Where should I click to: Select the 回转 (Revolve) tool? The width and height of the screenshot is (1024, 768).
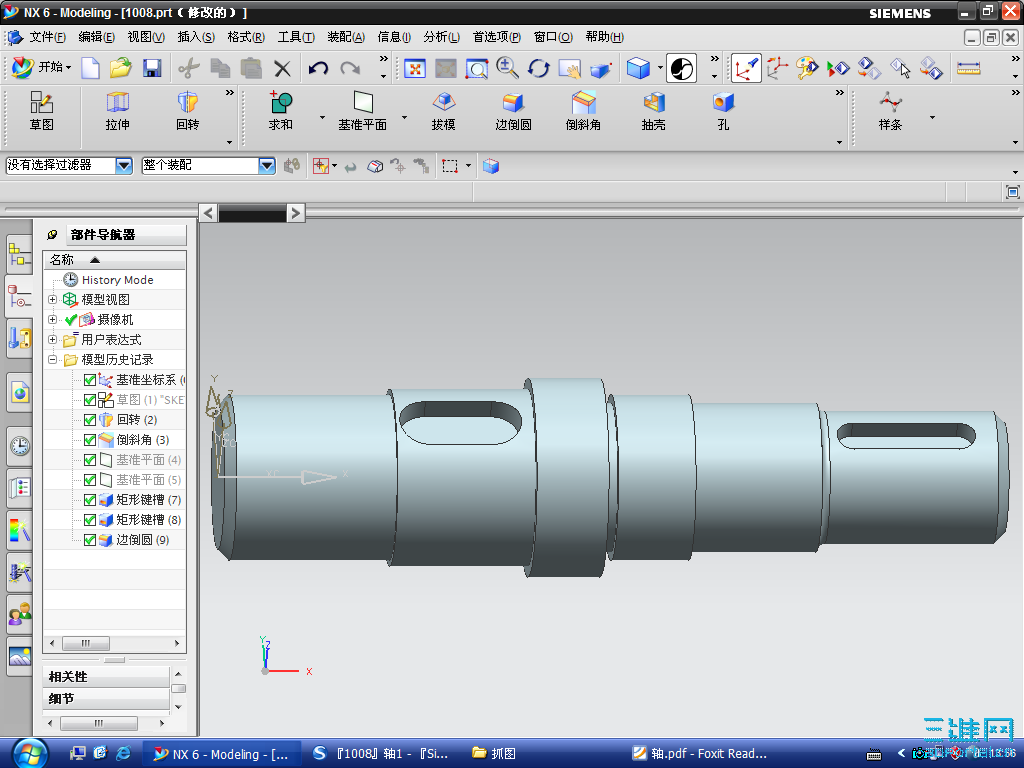coord(187,104)
